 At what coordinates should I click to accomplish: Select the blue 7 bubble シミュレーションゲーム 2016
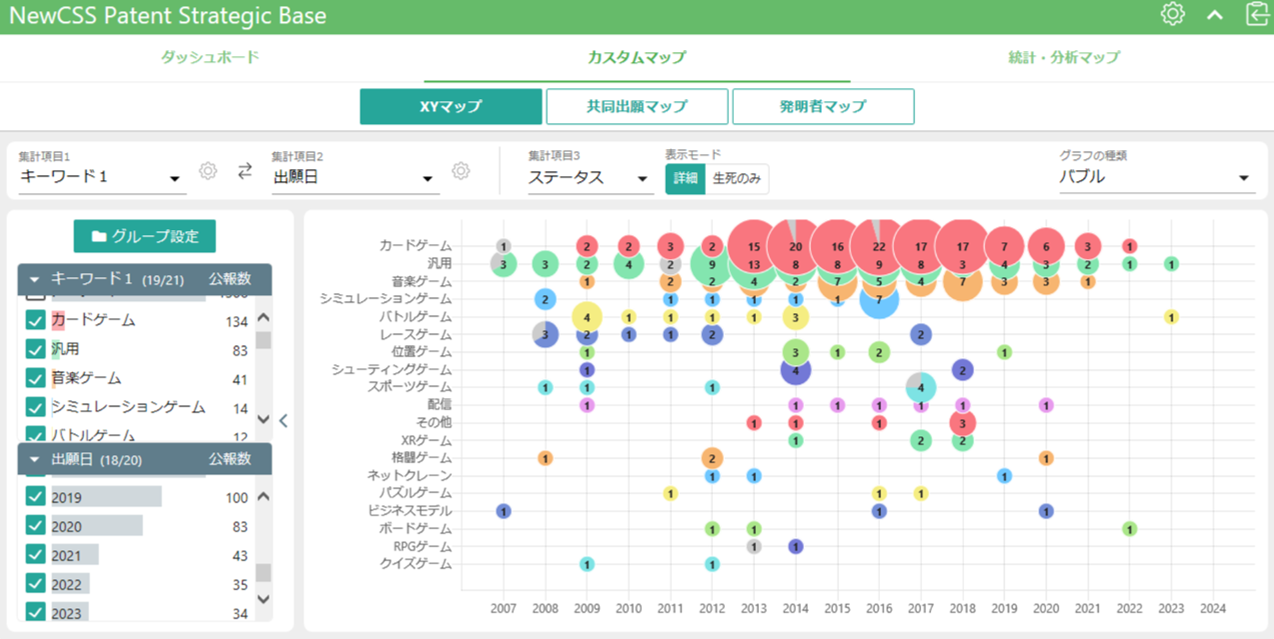(x=878, y=299)
